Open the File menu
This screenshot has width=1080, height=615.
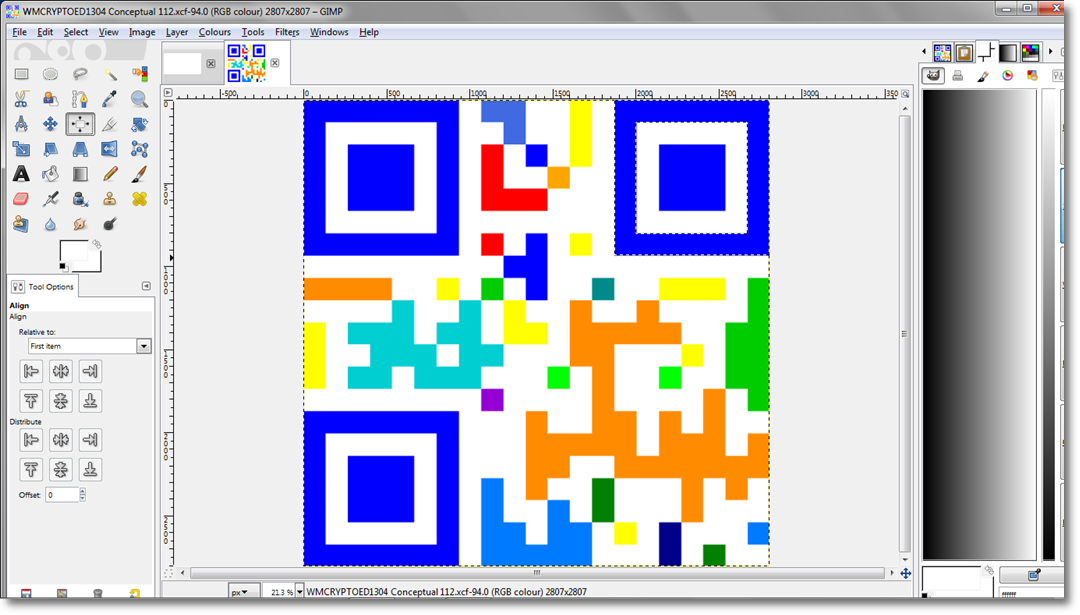(x=19, y=32)
